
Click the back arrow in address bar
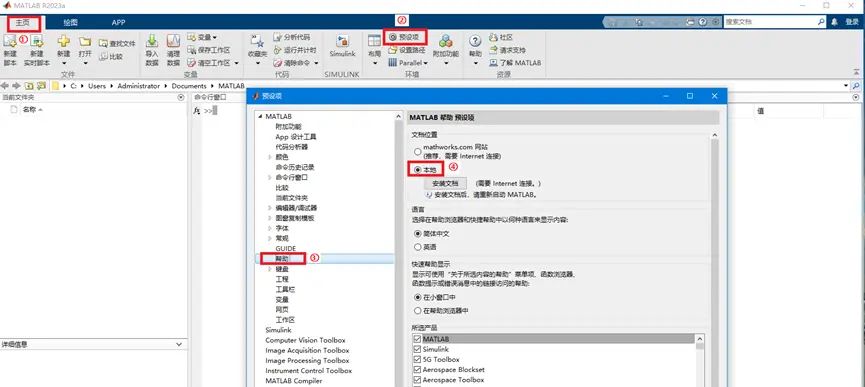pyautogui.click(x=6, y=86)
